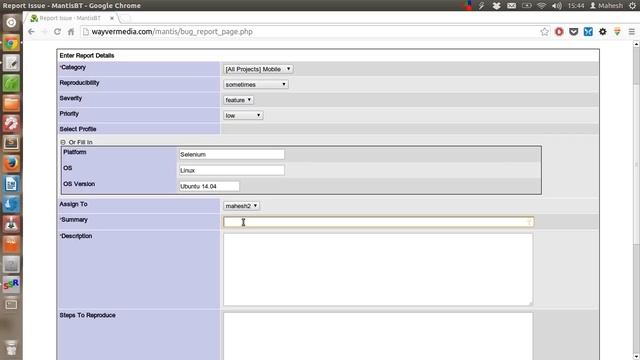Open the Severity dropdown showing feature
This screenshot has width=640, height=360.
(238, 100)
